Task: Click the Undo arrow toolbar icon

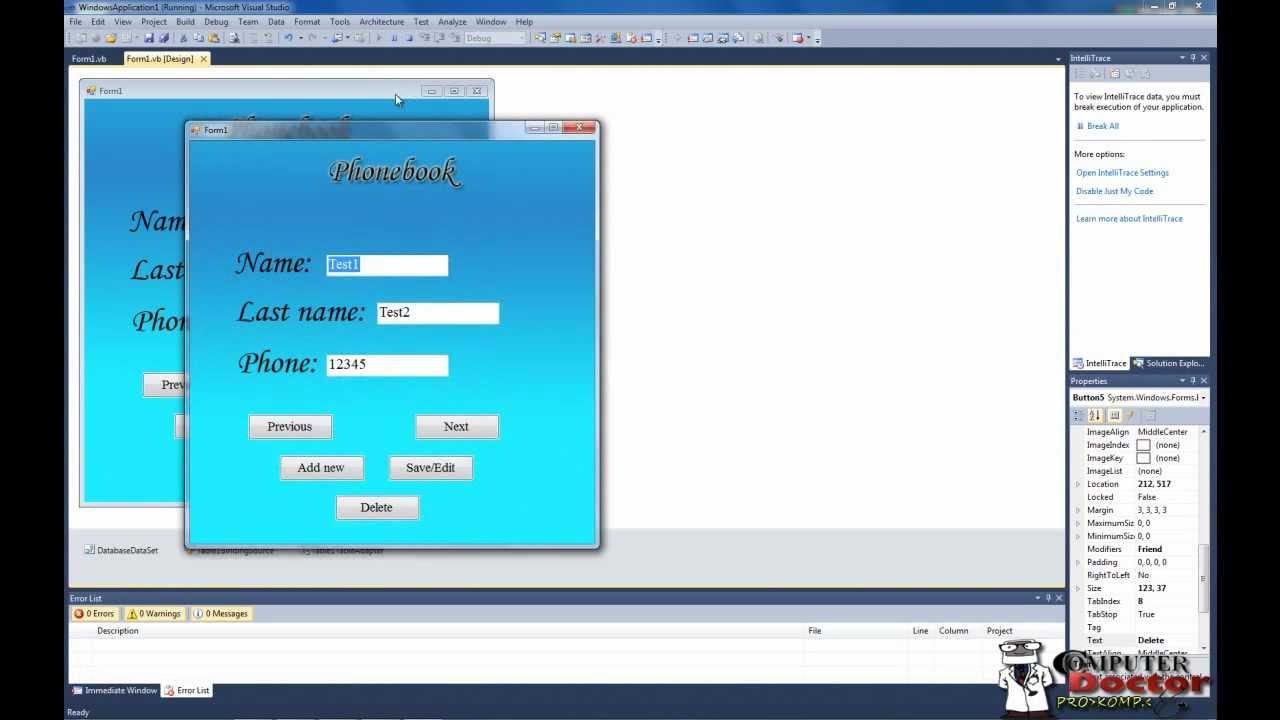Action: 288,38
